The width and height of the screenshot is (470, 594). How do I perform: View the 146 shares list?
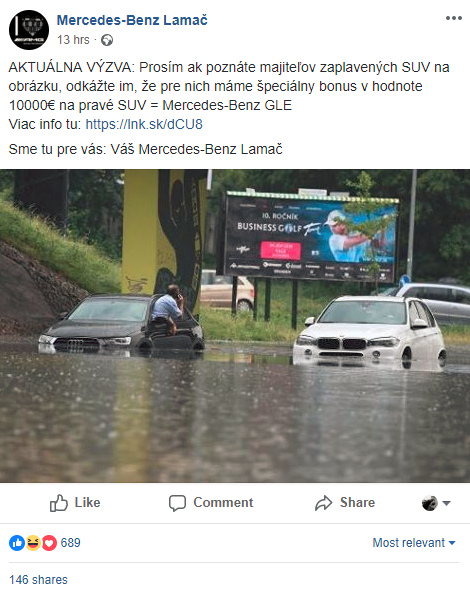coord(38,580)
